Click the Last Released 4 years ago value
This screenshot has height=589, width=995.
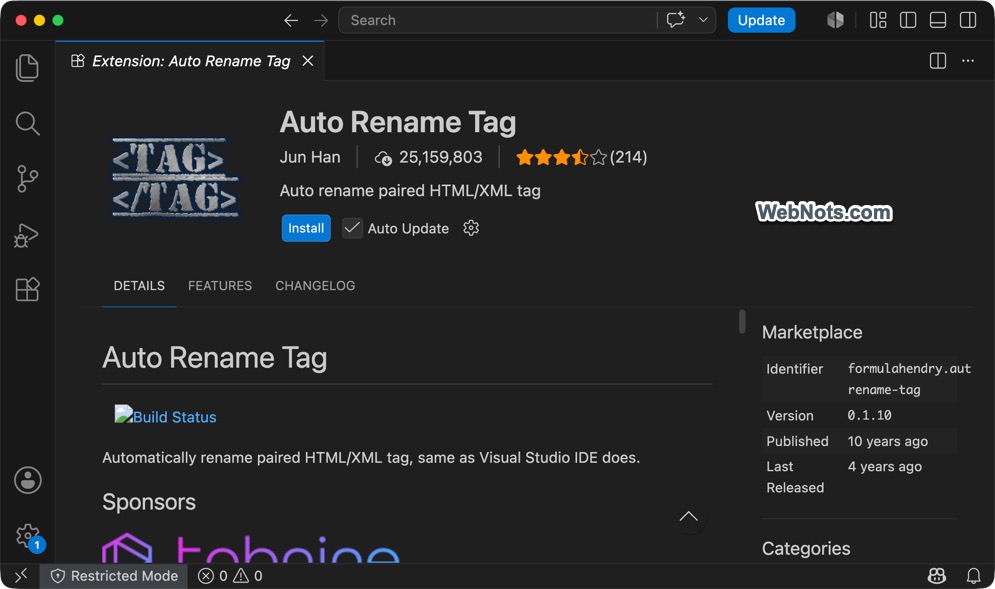[885, 467]
